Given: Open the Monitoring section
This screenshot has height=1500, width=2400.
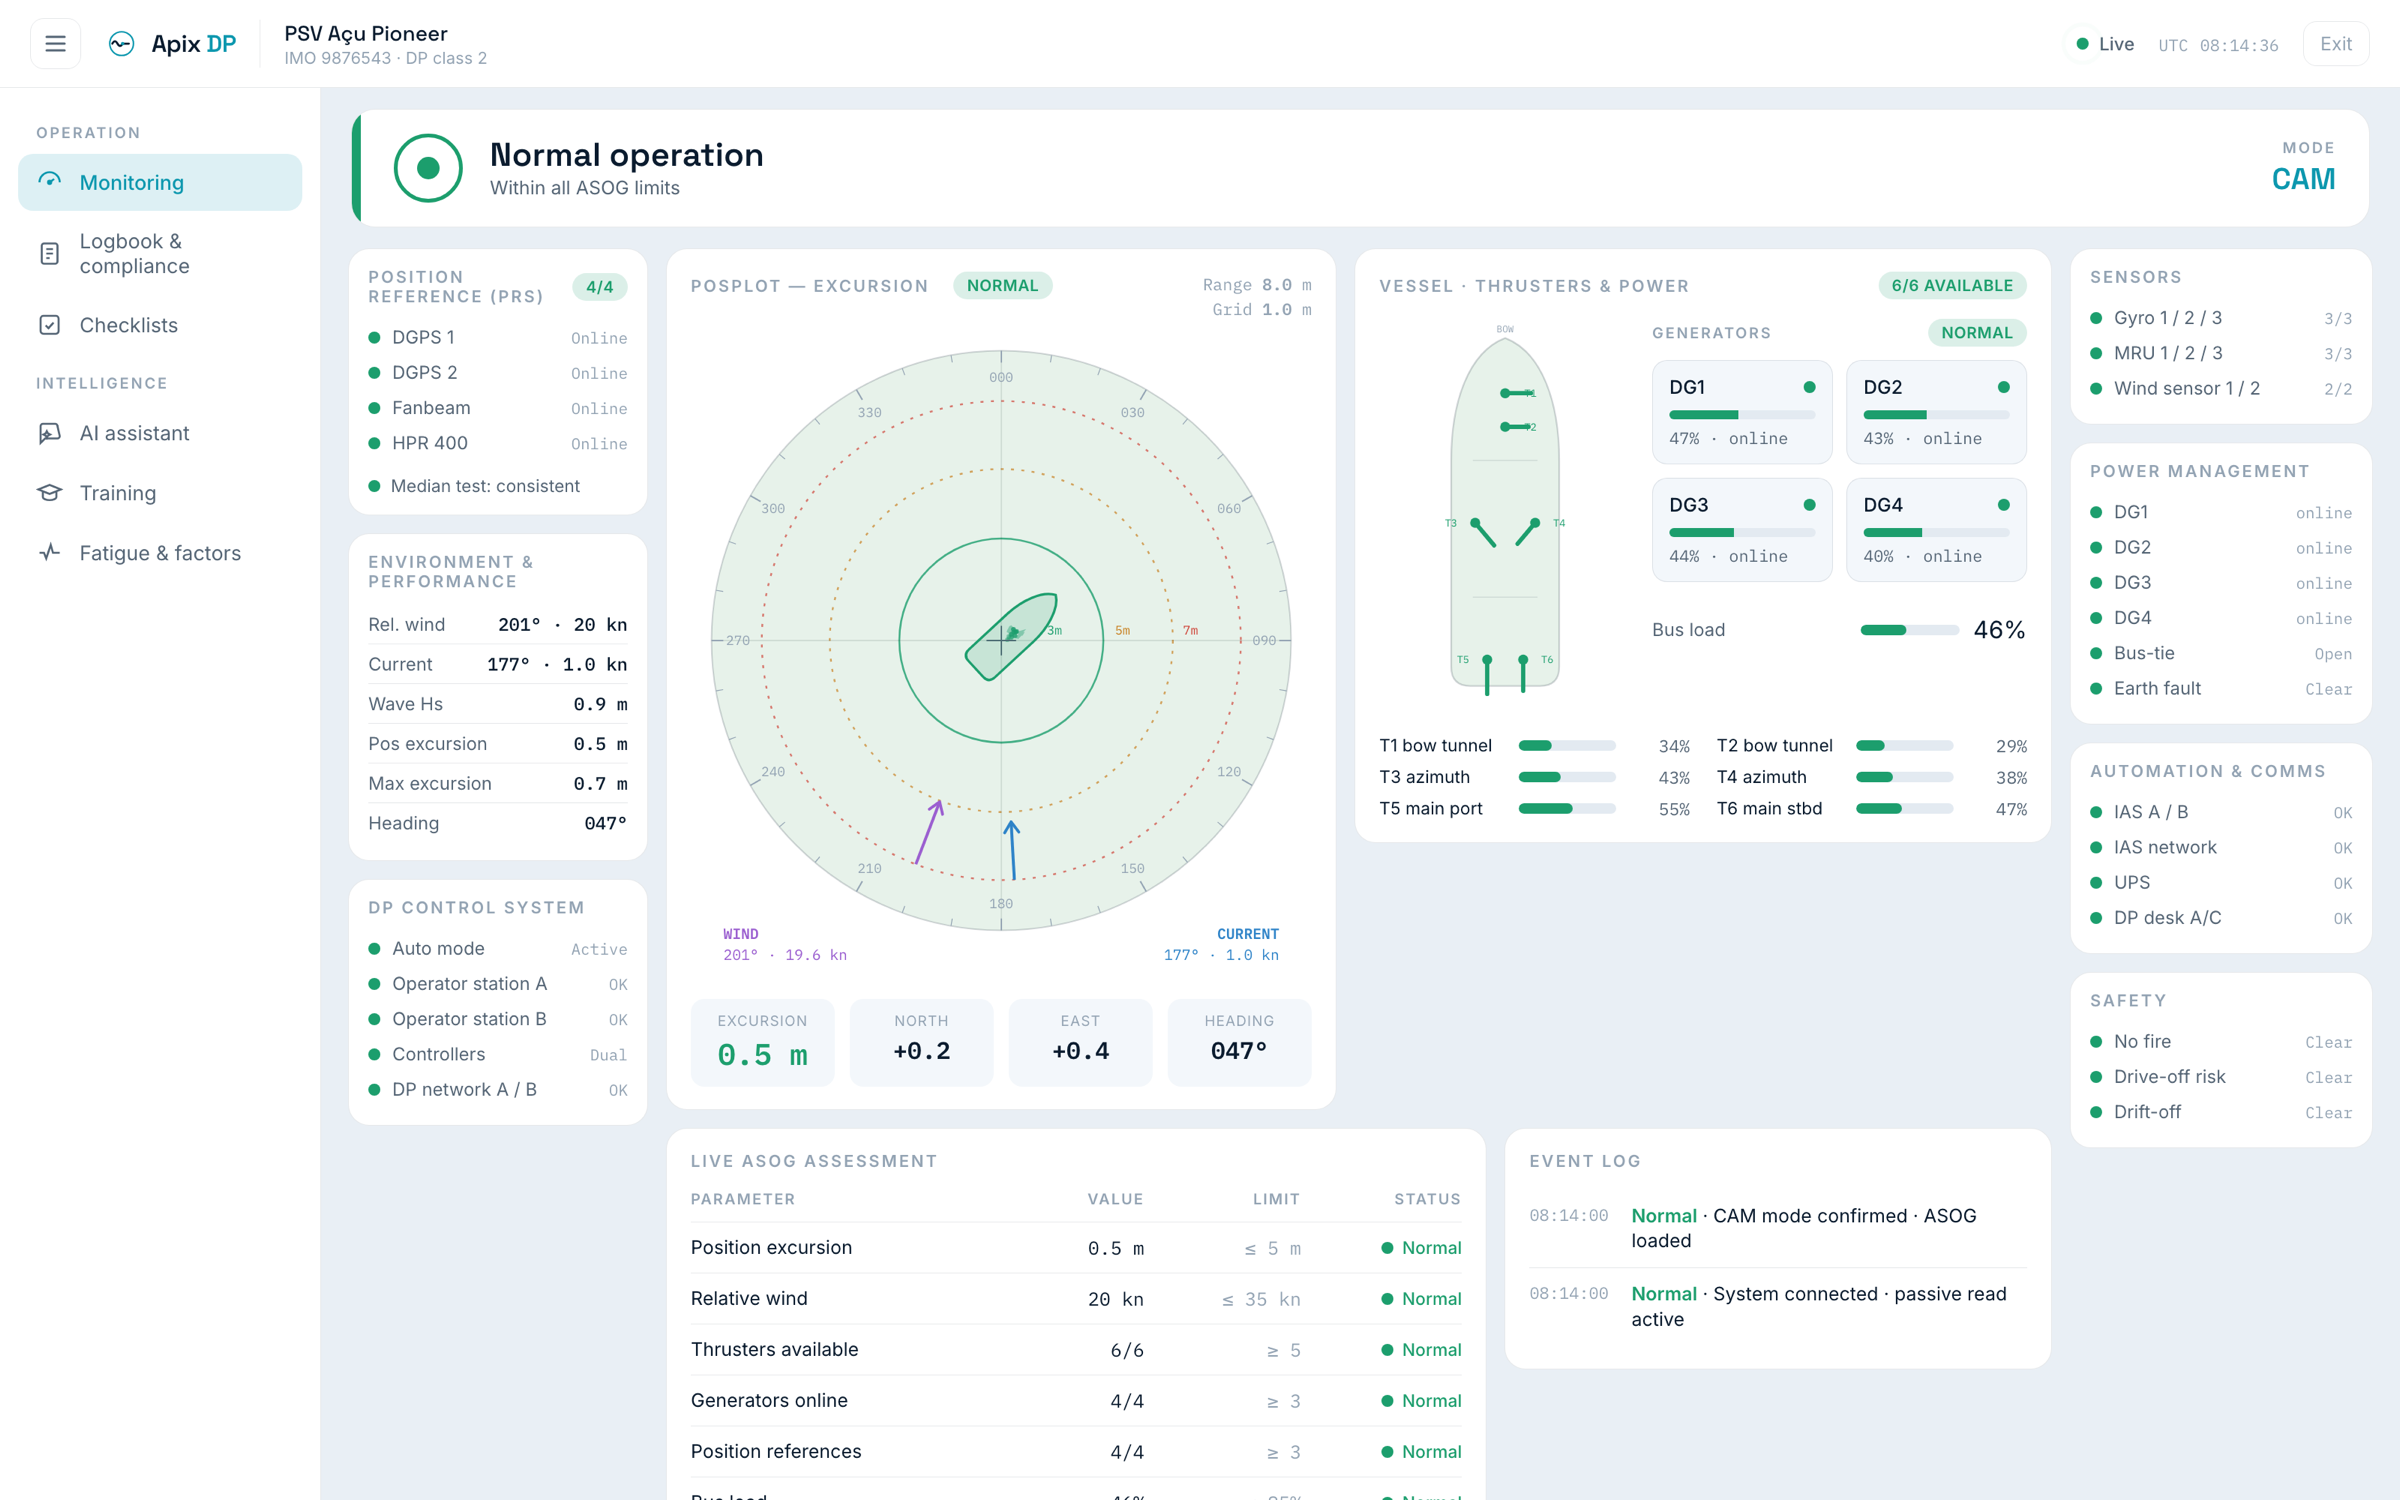Looking at the screenshot, I should pyautogui.click(x=160, y=182).
